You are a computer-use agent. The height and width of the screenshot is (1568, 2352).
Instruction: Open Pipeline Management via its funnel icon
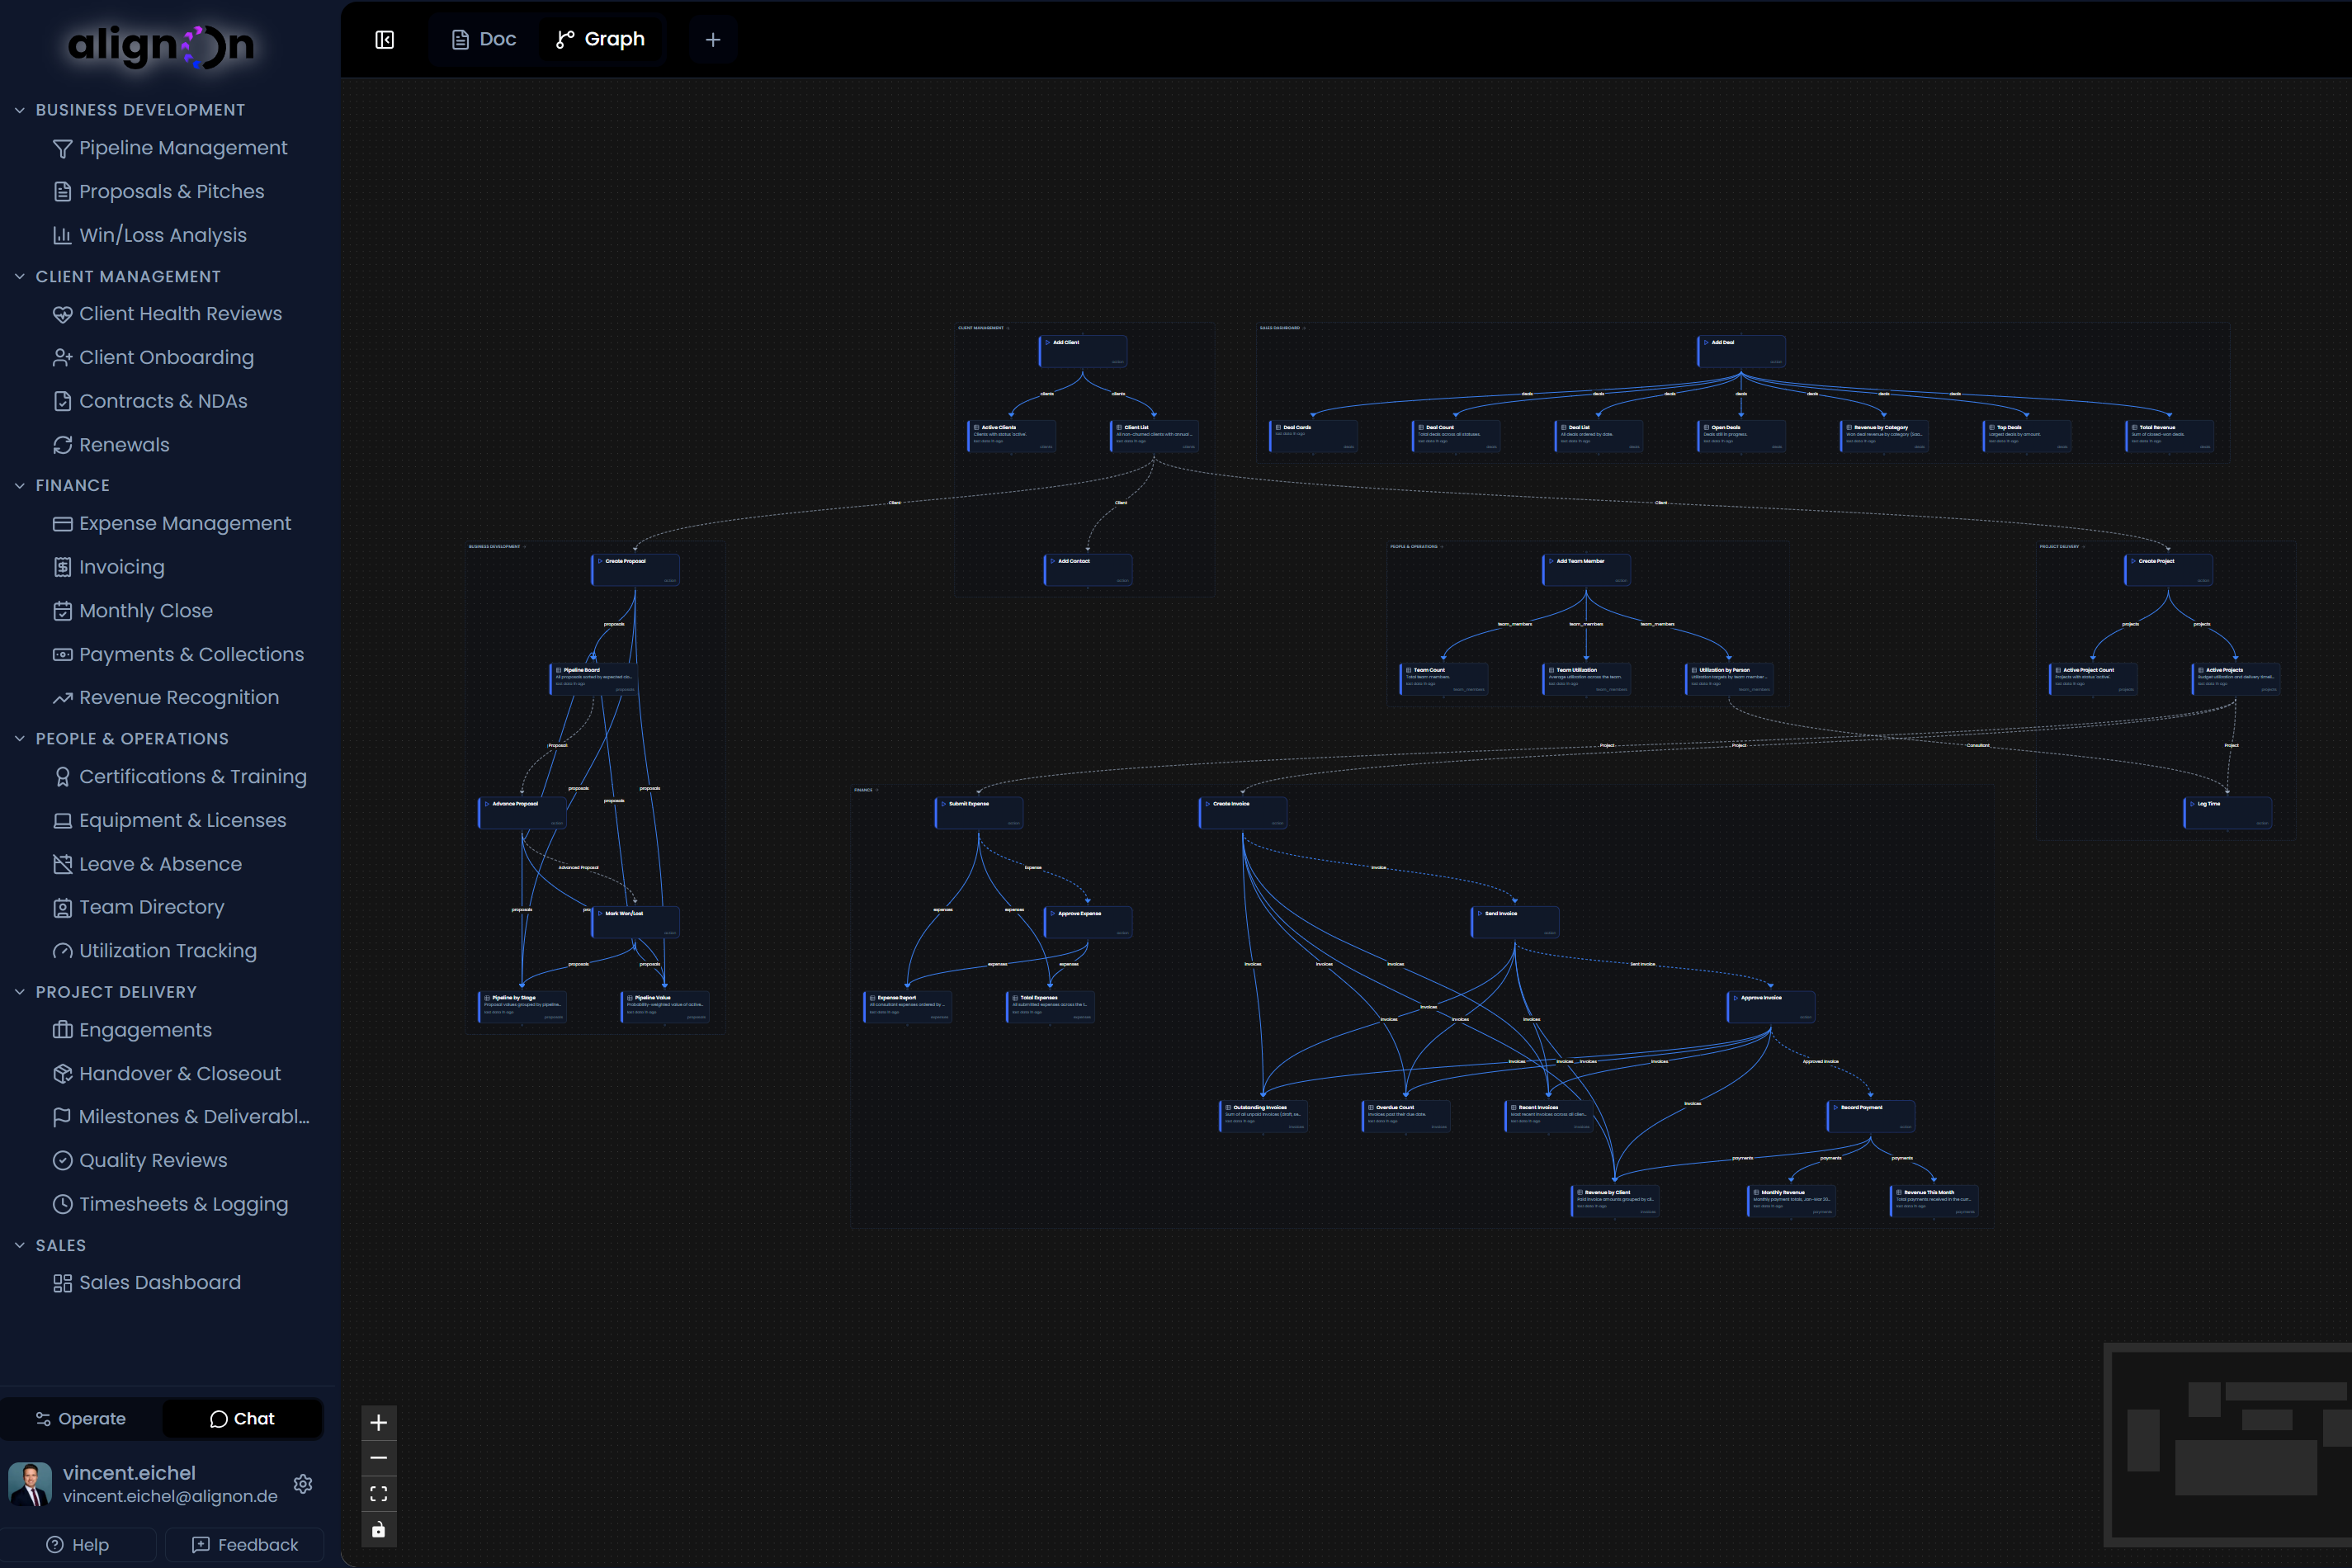coord(62,147)
